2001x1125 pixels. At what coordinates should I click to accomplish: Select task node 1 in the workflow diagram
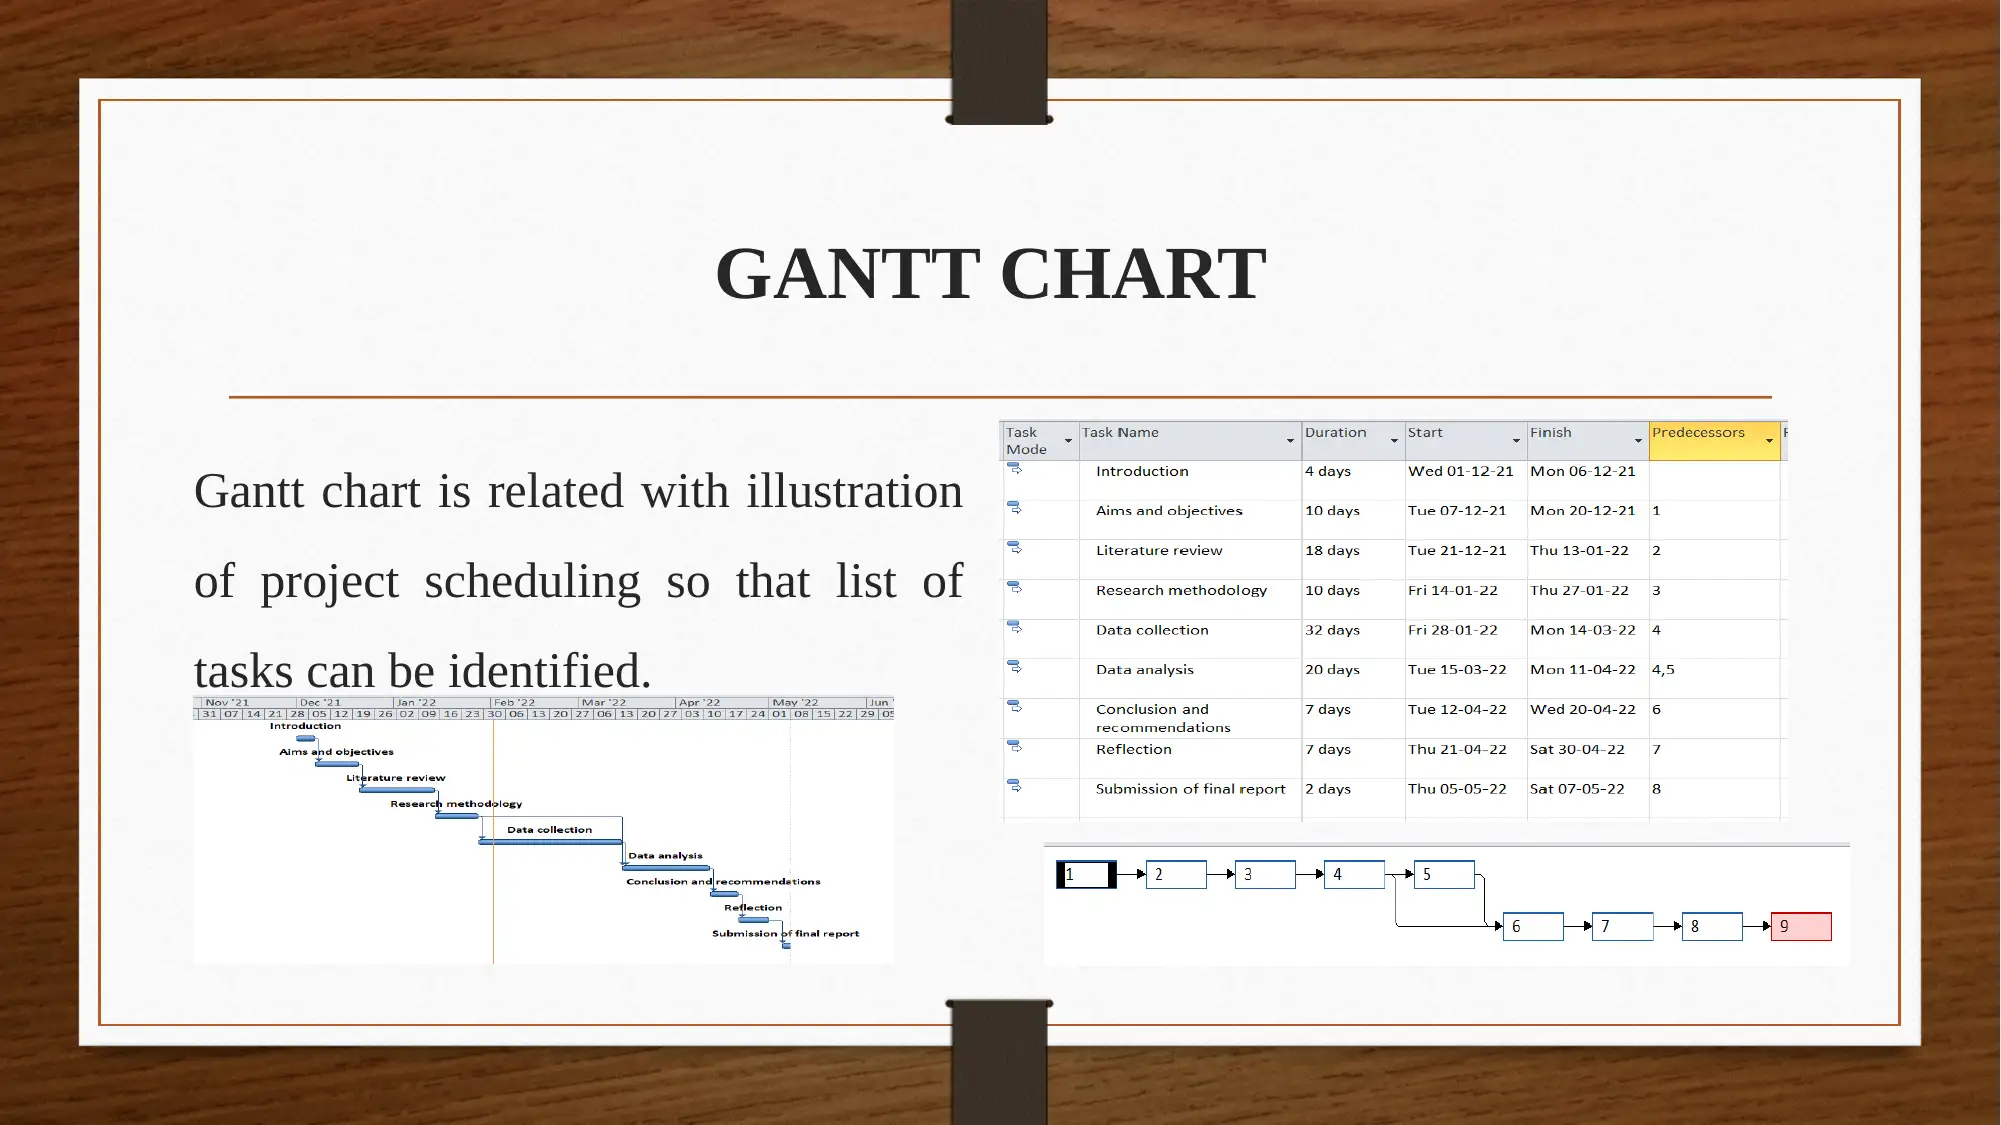[x=1087, y=874]
